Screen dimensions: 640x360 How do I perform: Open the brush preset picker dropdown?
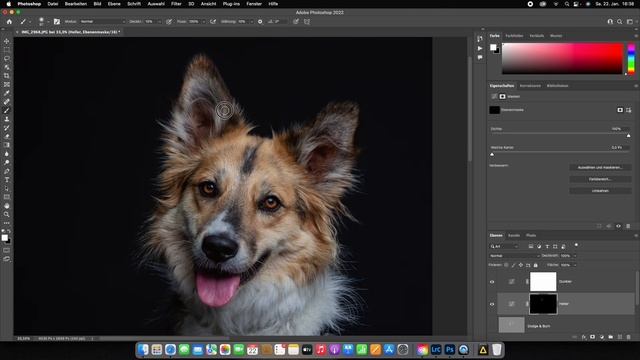[x=48, y=22]
